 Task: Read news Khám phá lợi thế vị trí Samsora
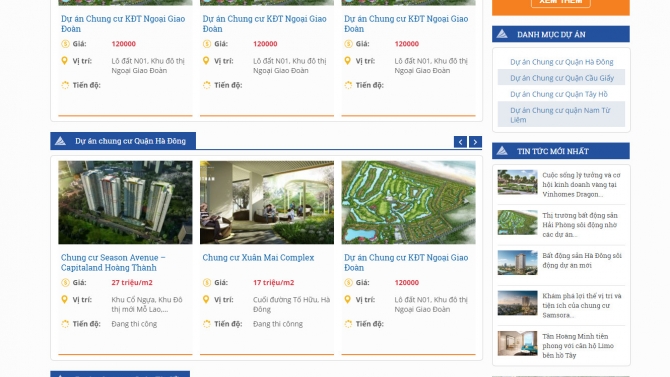582,305
